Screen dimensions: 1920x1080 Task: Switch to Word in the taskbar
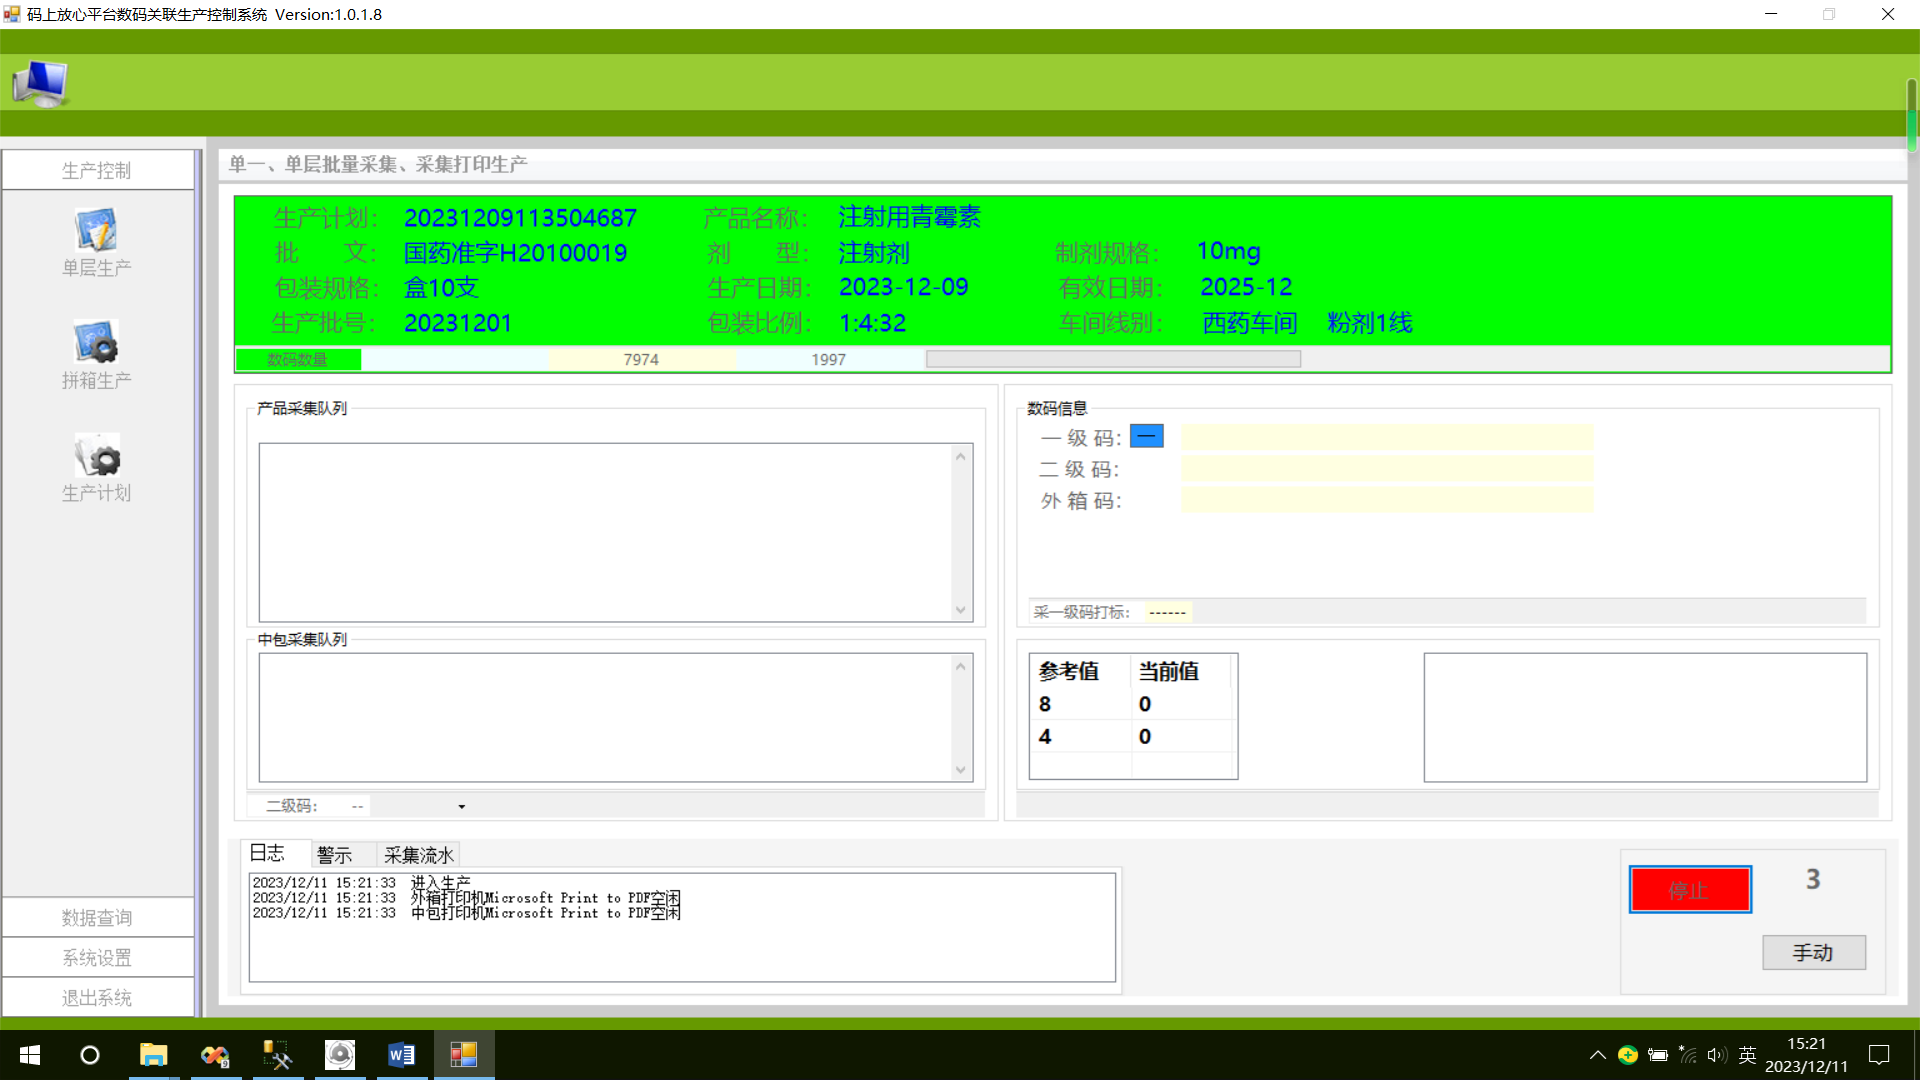[x=401, y=1055]
